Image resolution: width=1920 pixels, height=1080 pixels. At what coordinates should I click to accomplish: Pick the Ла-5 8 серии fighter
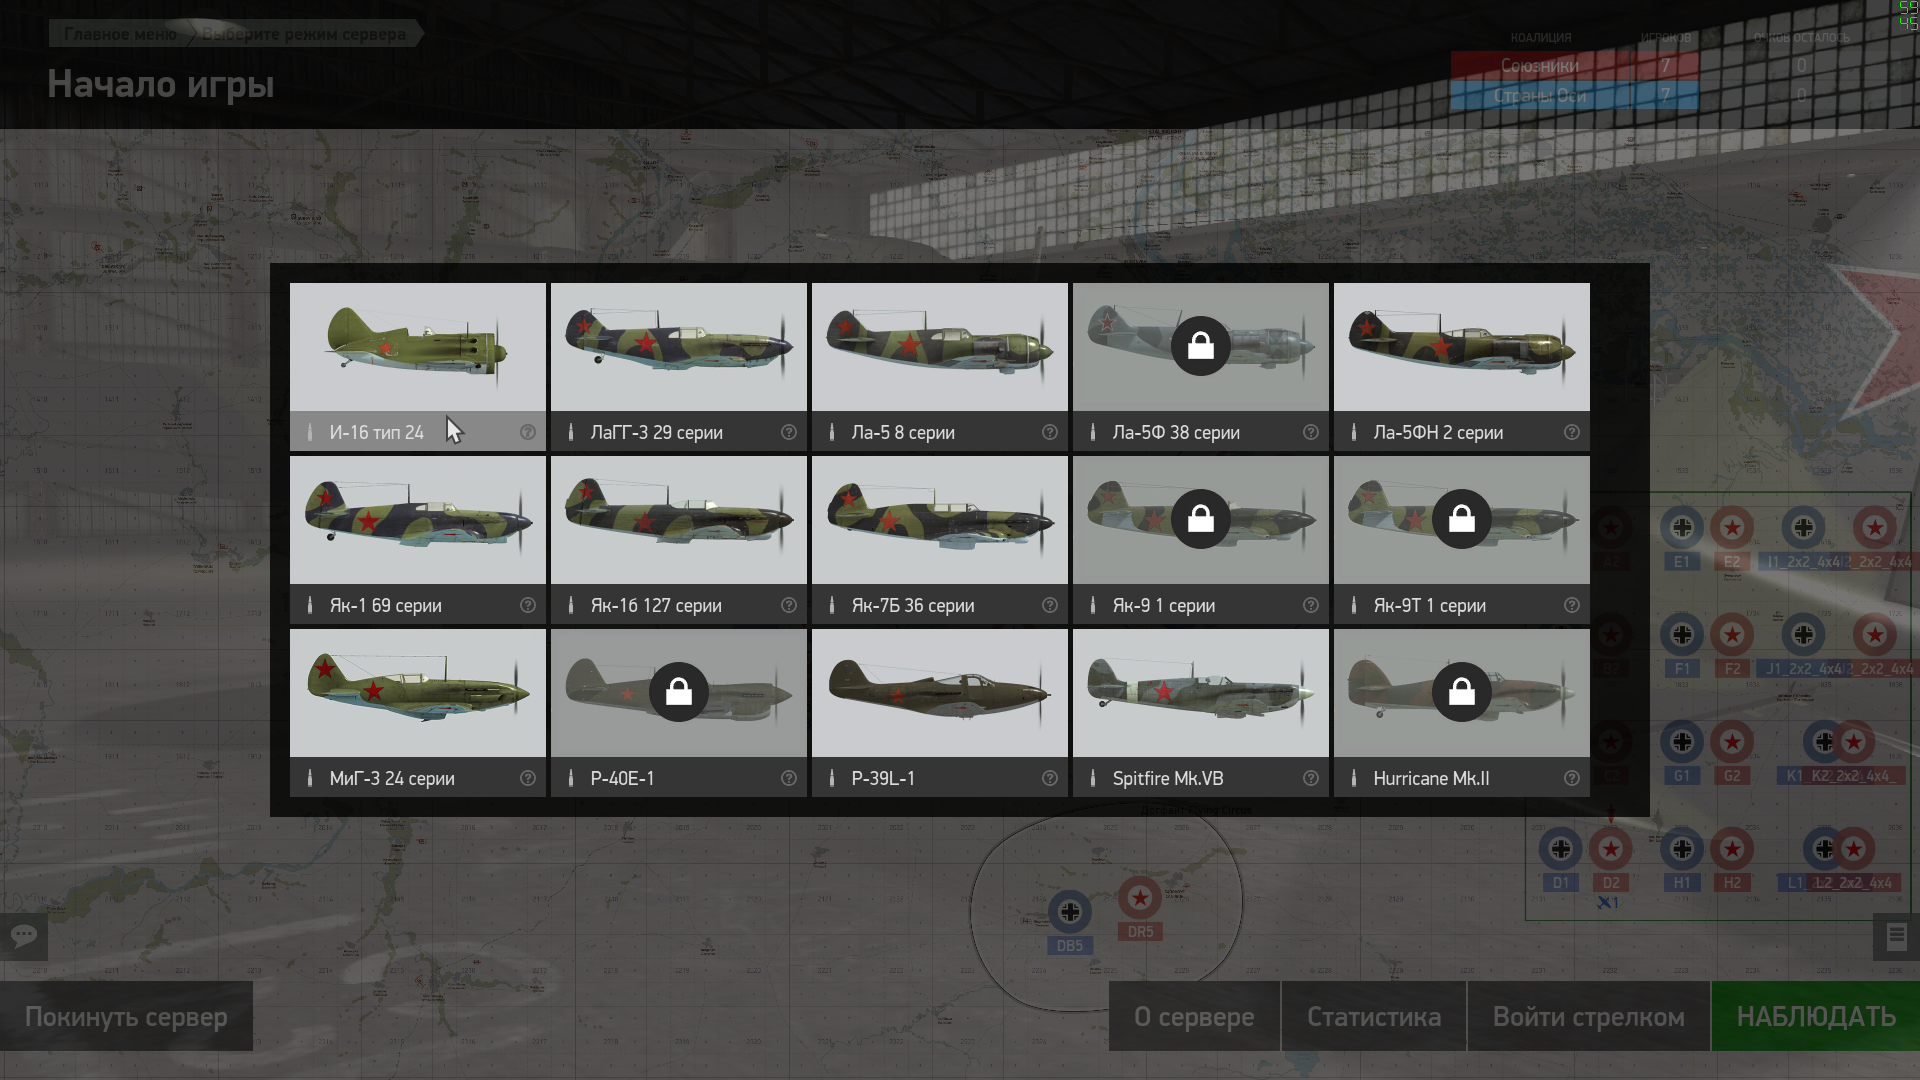click(x=939, y=366)
